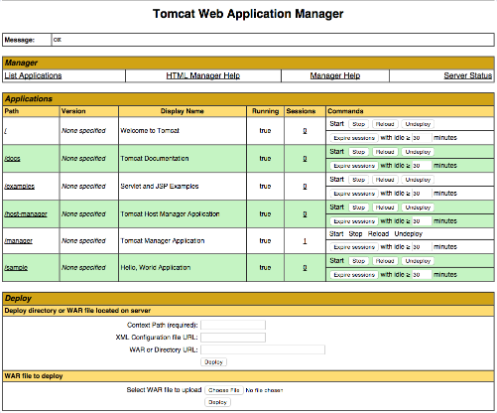
Task: Open the /sample application path
Action: pos(16,267)
